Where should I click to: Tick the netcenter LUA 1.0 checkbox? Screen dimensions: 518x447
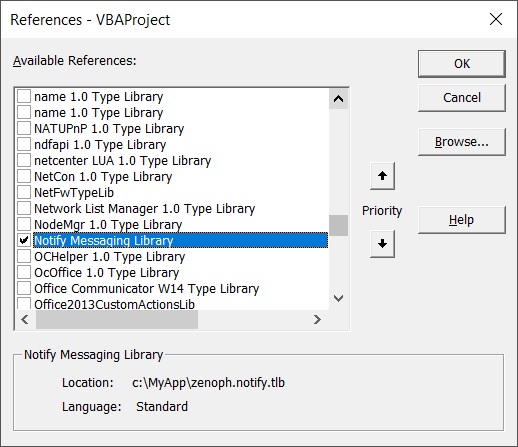[x=24, y=160]
